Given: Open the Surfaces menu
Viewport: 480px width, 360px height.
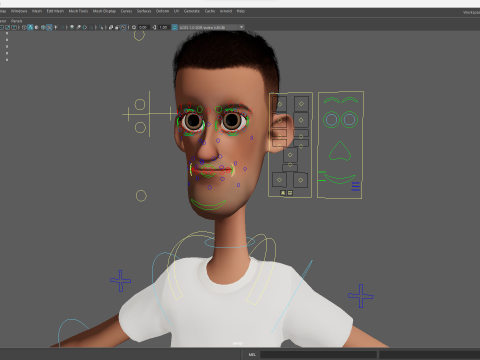Looking at the screenshot, I should [144, 11].
